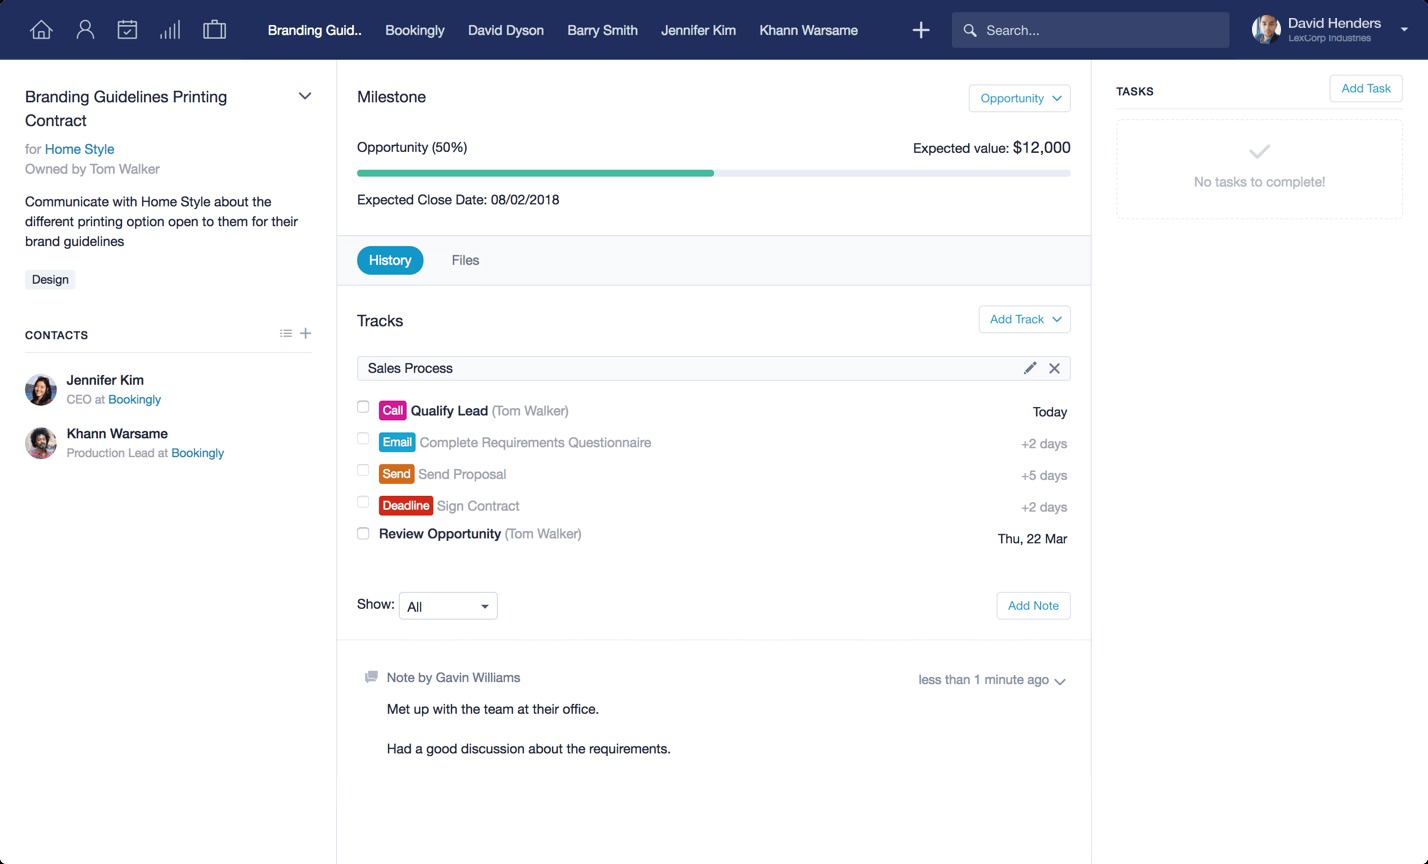Open the sales pipeline bars icon
Screen dimensions: 1428x864
(x=170, y=30)
